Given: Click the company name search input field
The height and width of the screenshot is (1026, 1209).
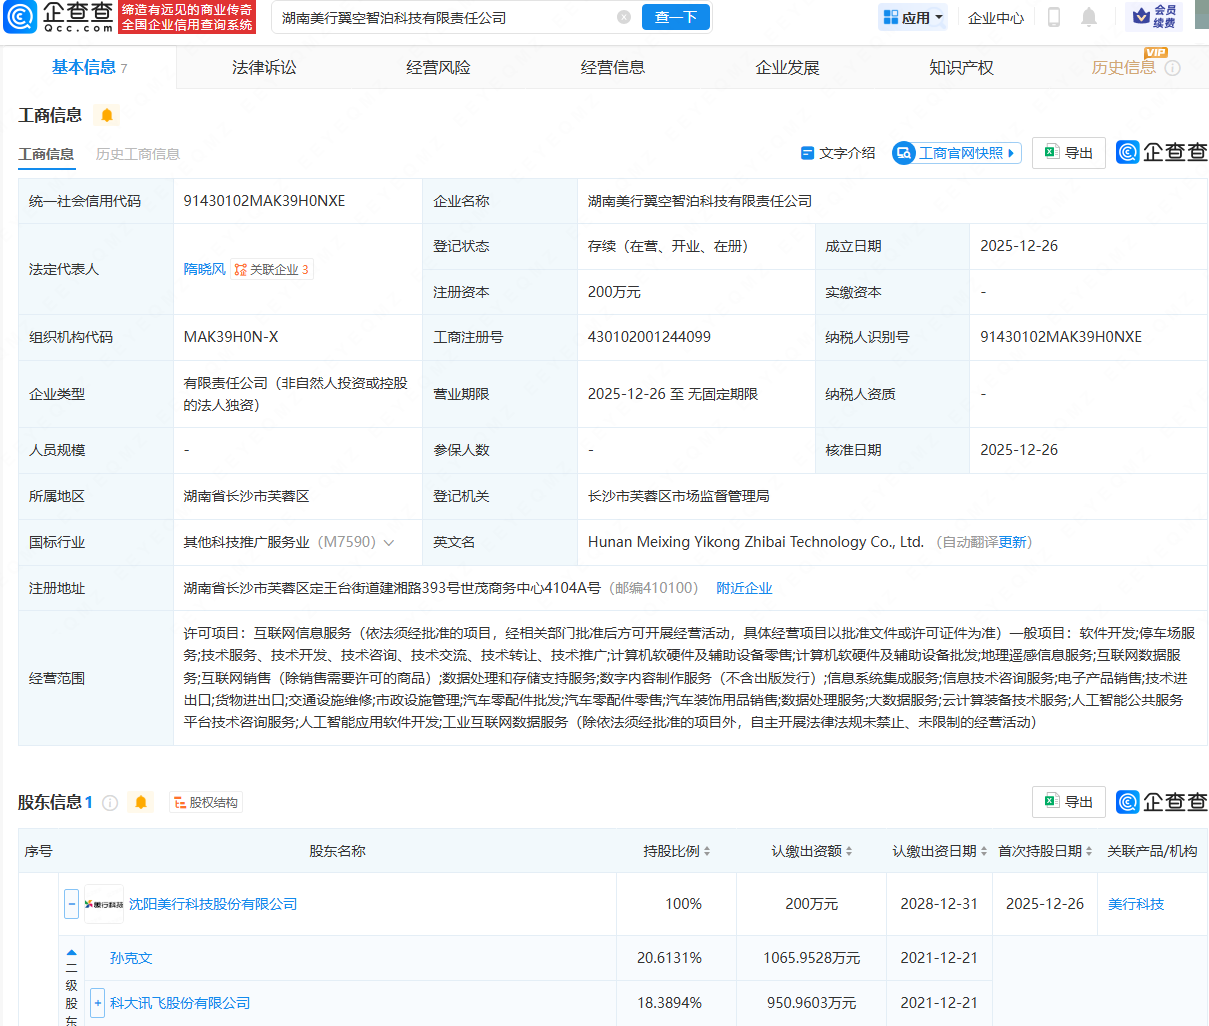Looking at the screenshot, I should pos(445,17).
